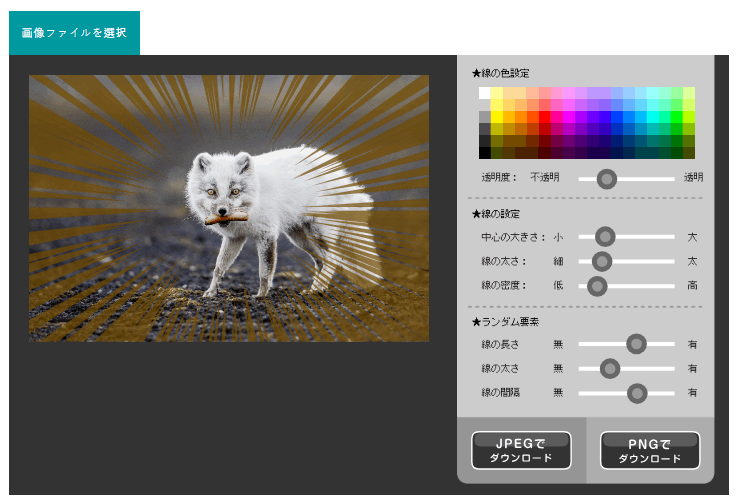Choose the bright cyan color swatch
This screenshot has width=744, height=504.
point(653,117)
